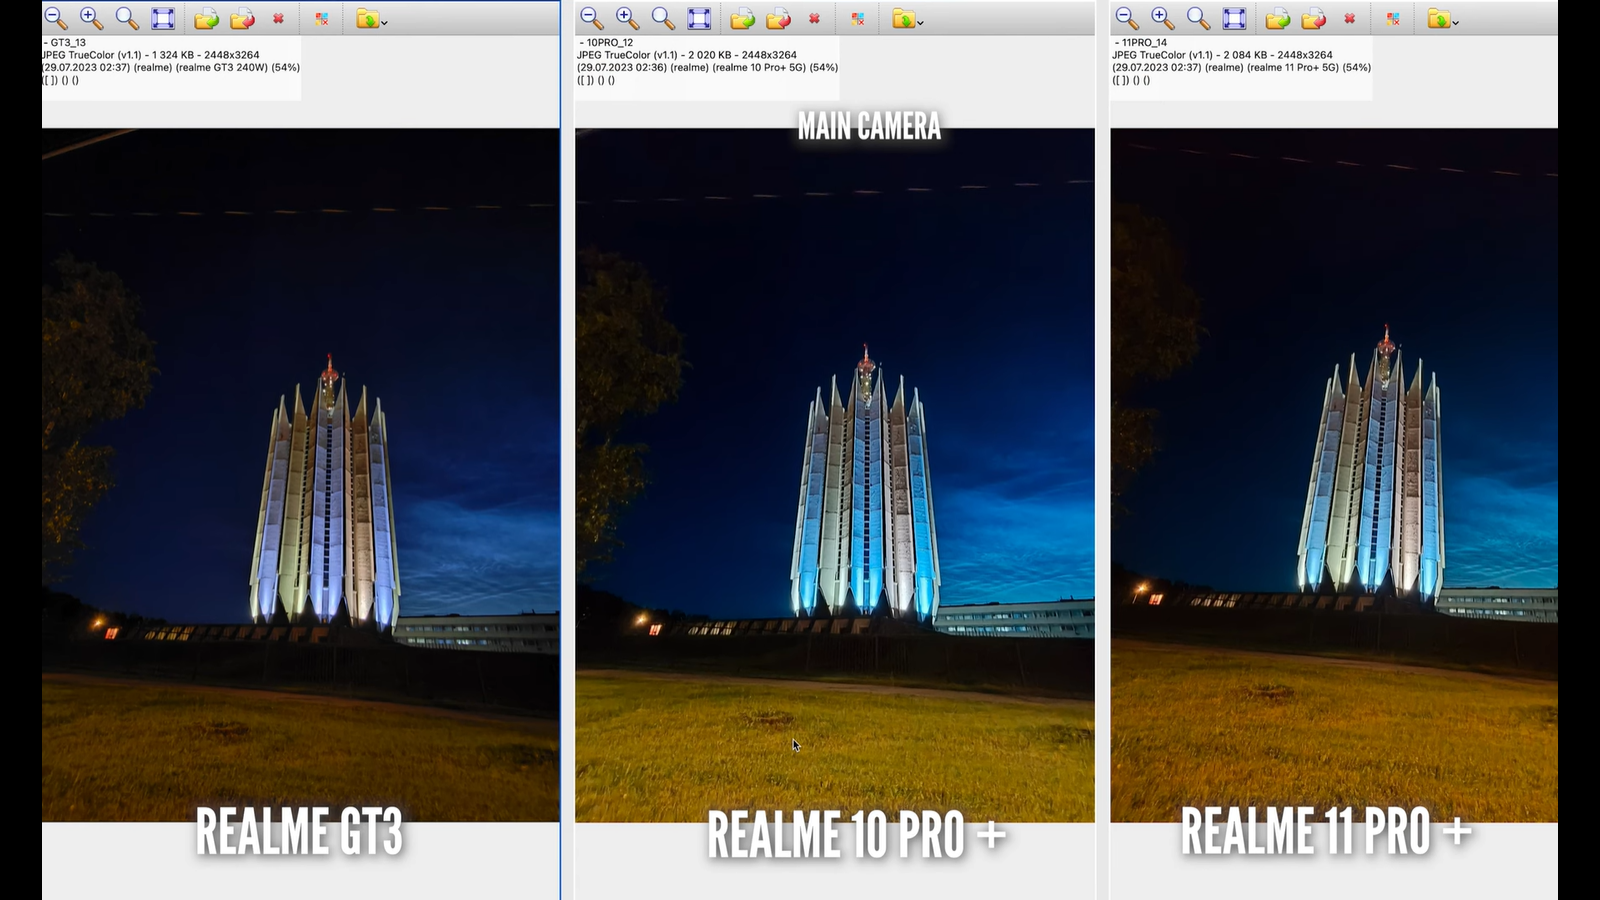Image resolution: width=1600 pixels, height=900 pixels.
Task: Click the green-arrow folder icon in GT3 pane
Action: 206,19
